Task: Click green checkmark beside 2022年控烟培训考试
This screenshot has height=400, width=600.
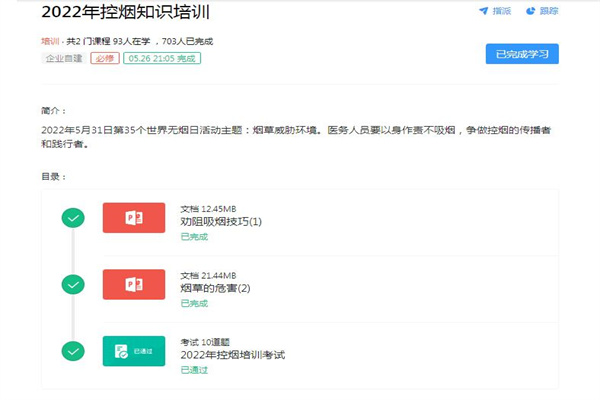Action: point(73,351)
